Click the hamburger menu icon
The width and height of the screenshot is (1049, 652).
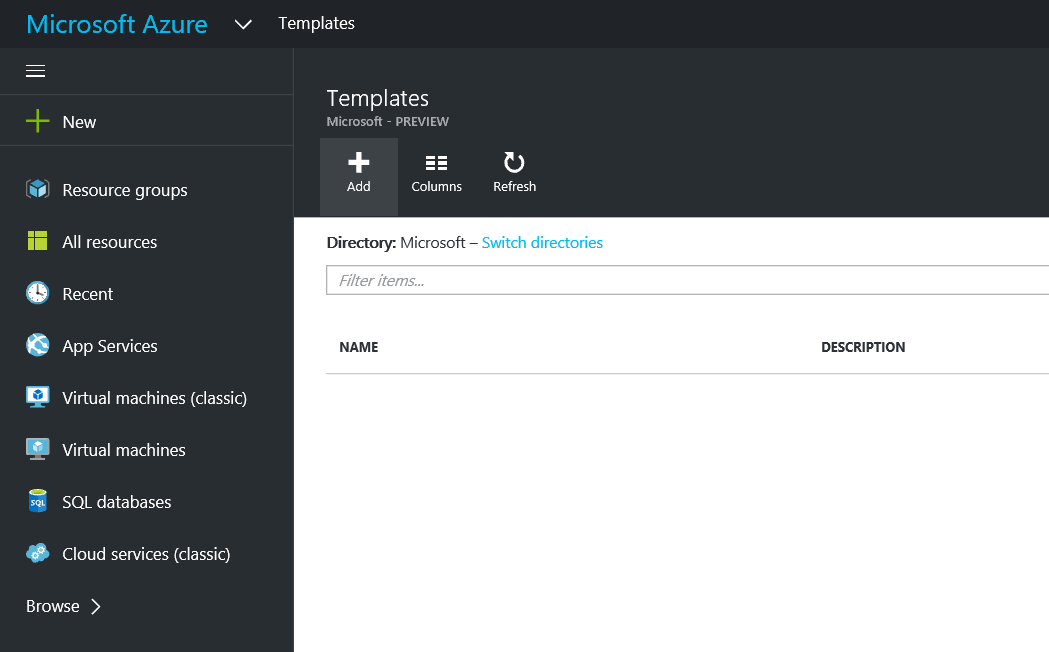[x=36, y=71]
